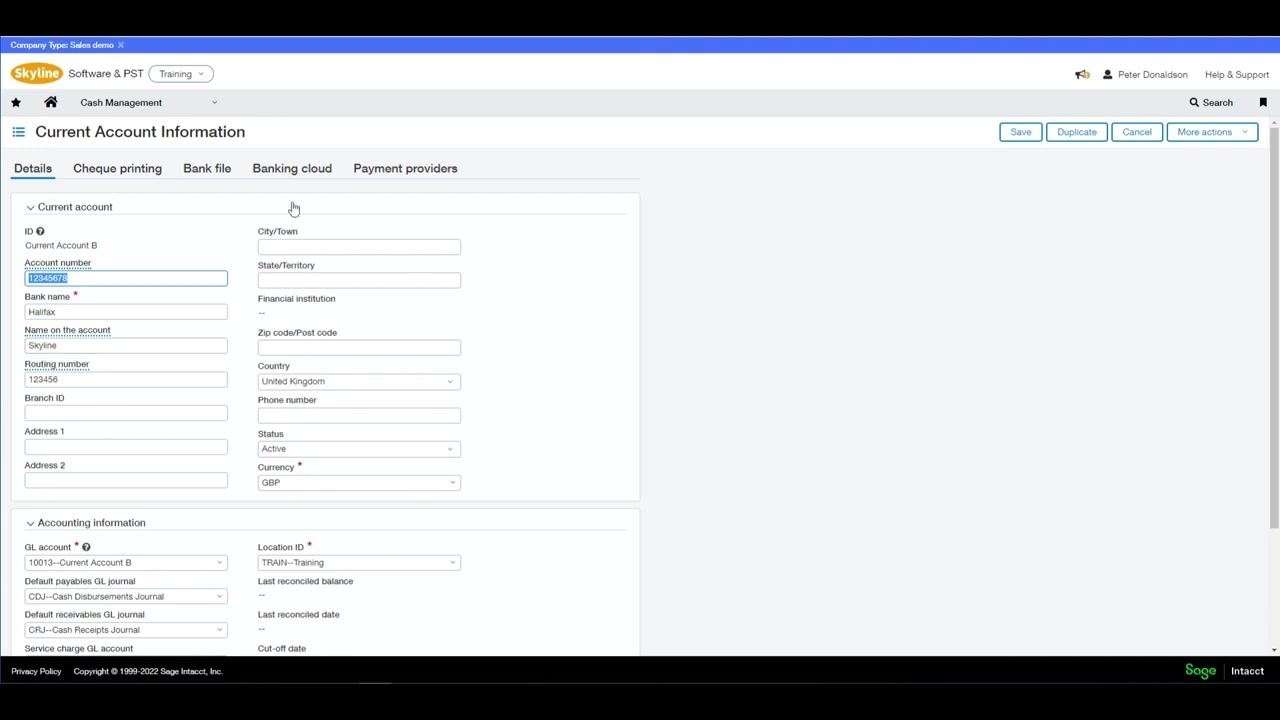Open Default receivables GL journal dropdown
This screenshot has width=1280, height=720.
(x=126, y=630)
